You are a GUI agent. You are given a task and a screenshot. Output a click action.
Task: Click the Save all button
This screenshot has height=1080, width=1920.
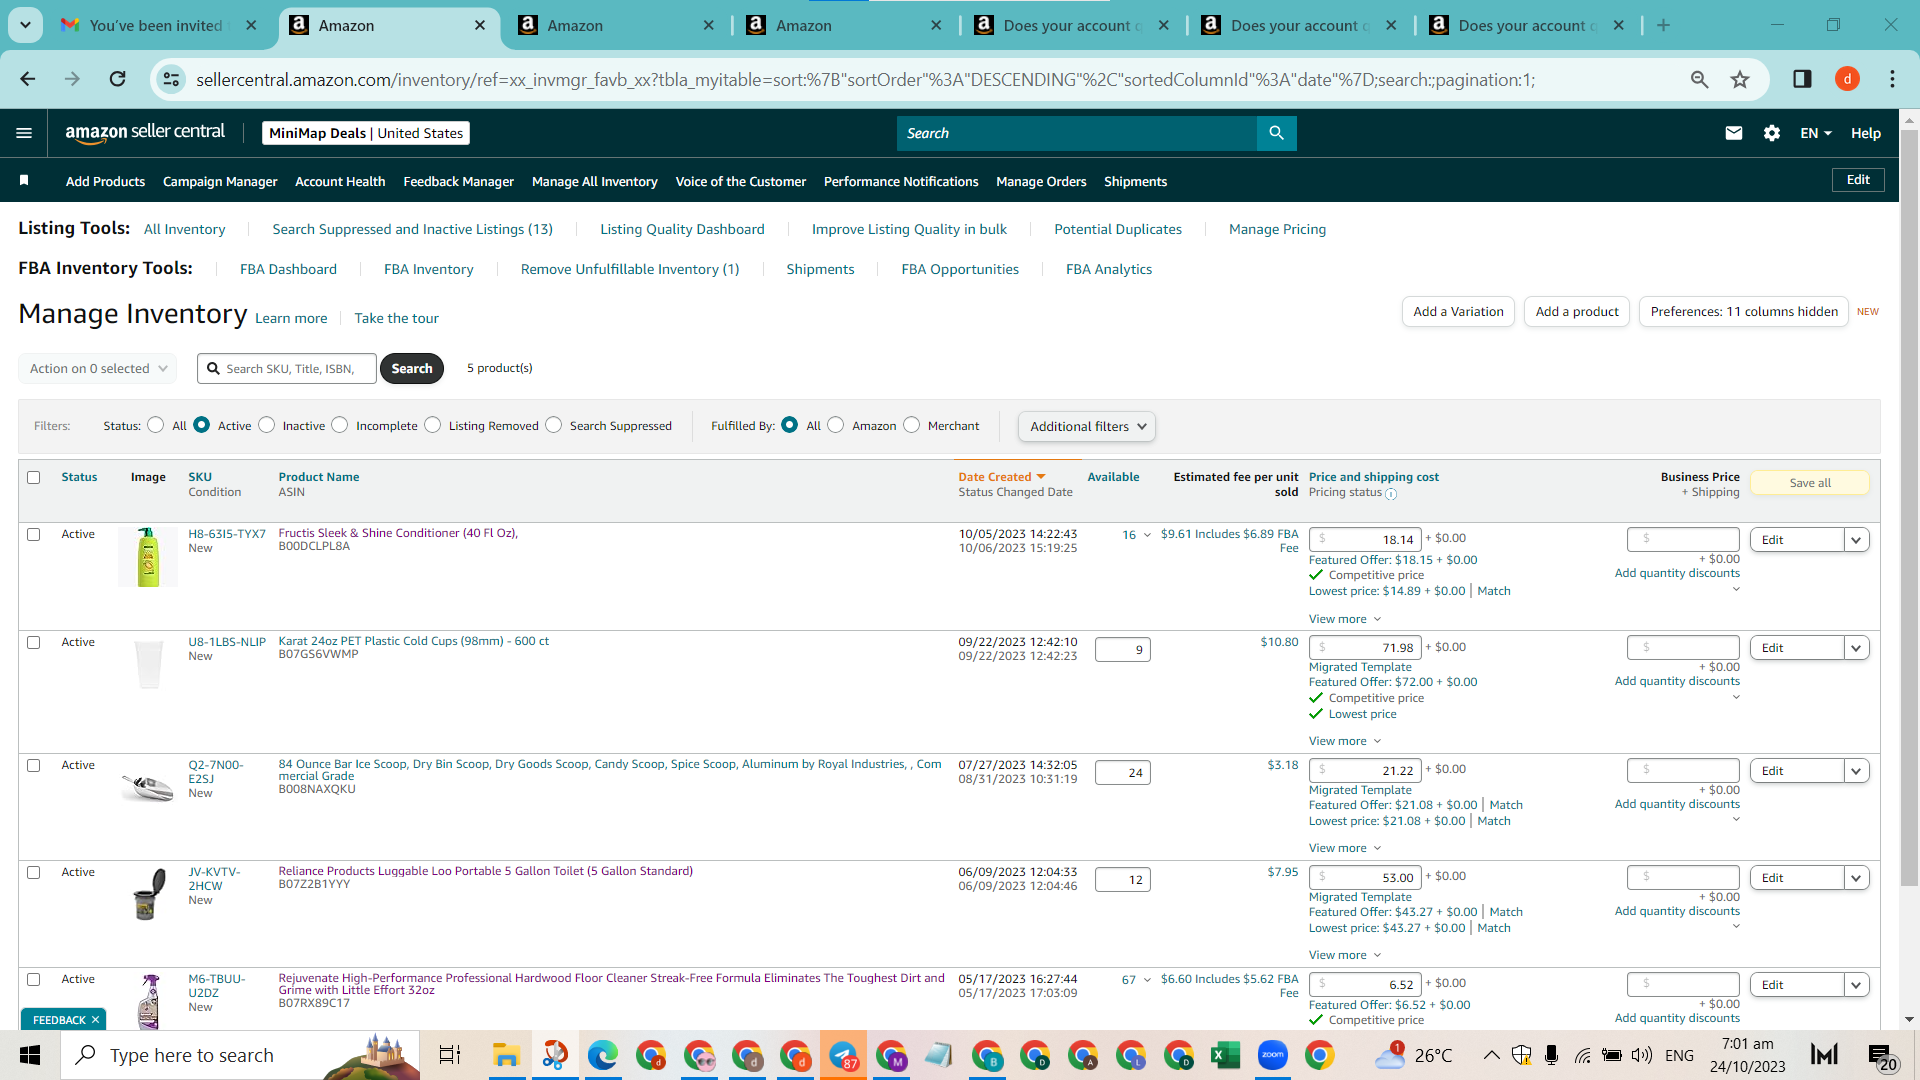[1810, 483]
